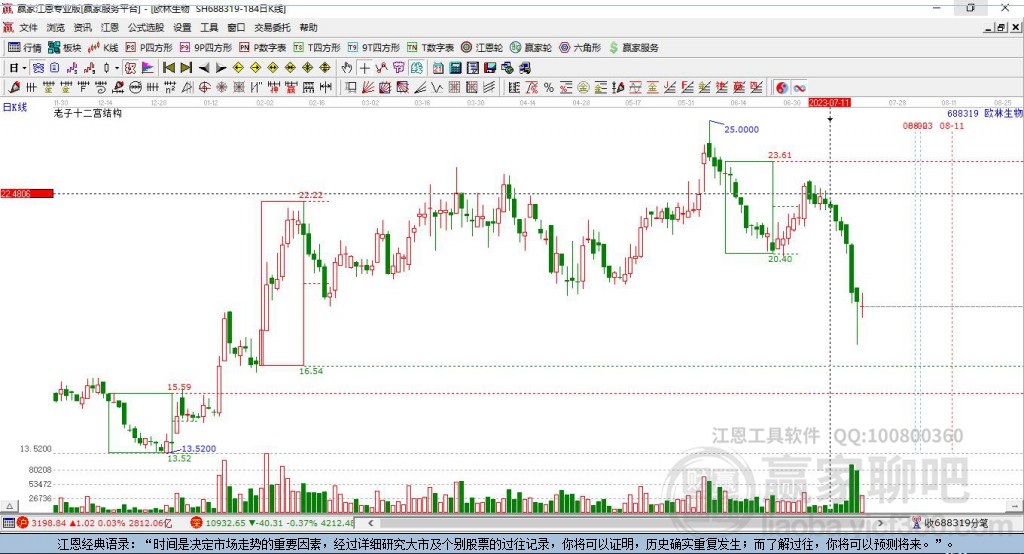Image resolution: width=1024 pixels, height=554 pixels.
Task: Click the yellow left-right arrow diamond
Action: (273, 68)
